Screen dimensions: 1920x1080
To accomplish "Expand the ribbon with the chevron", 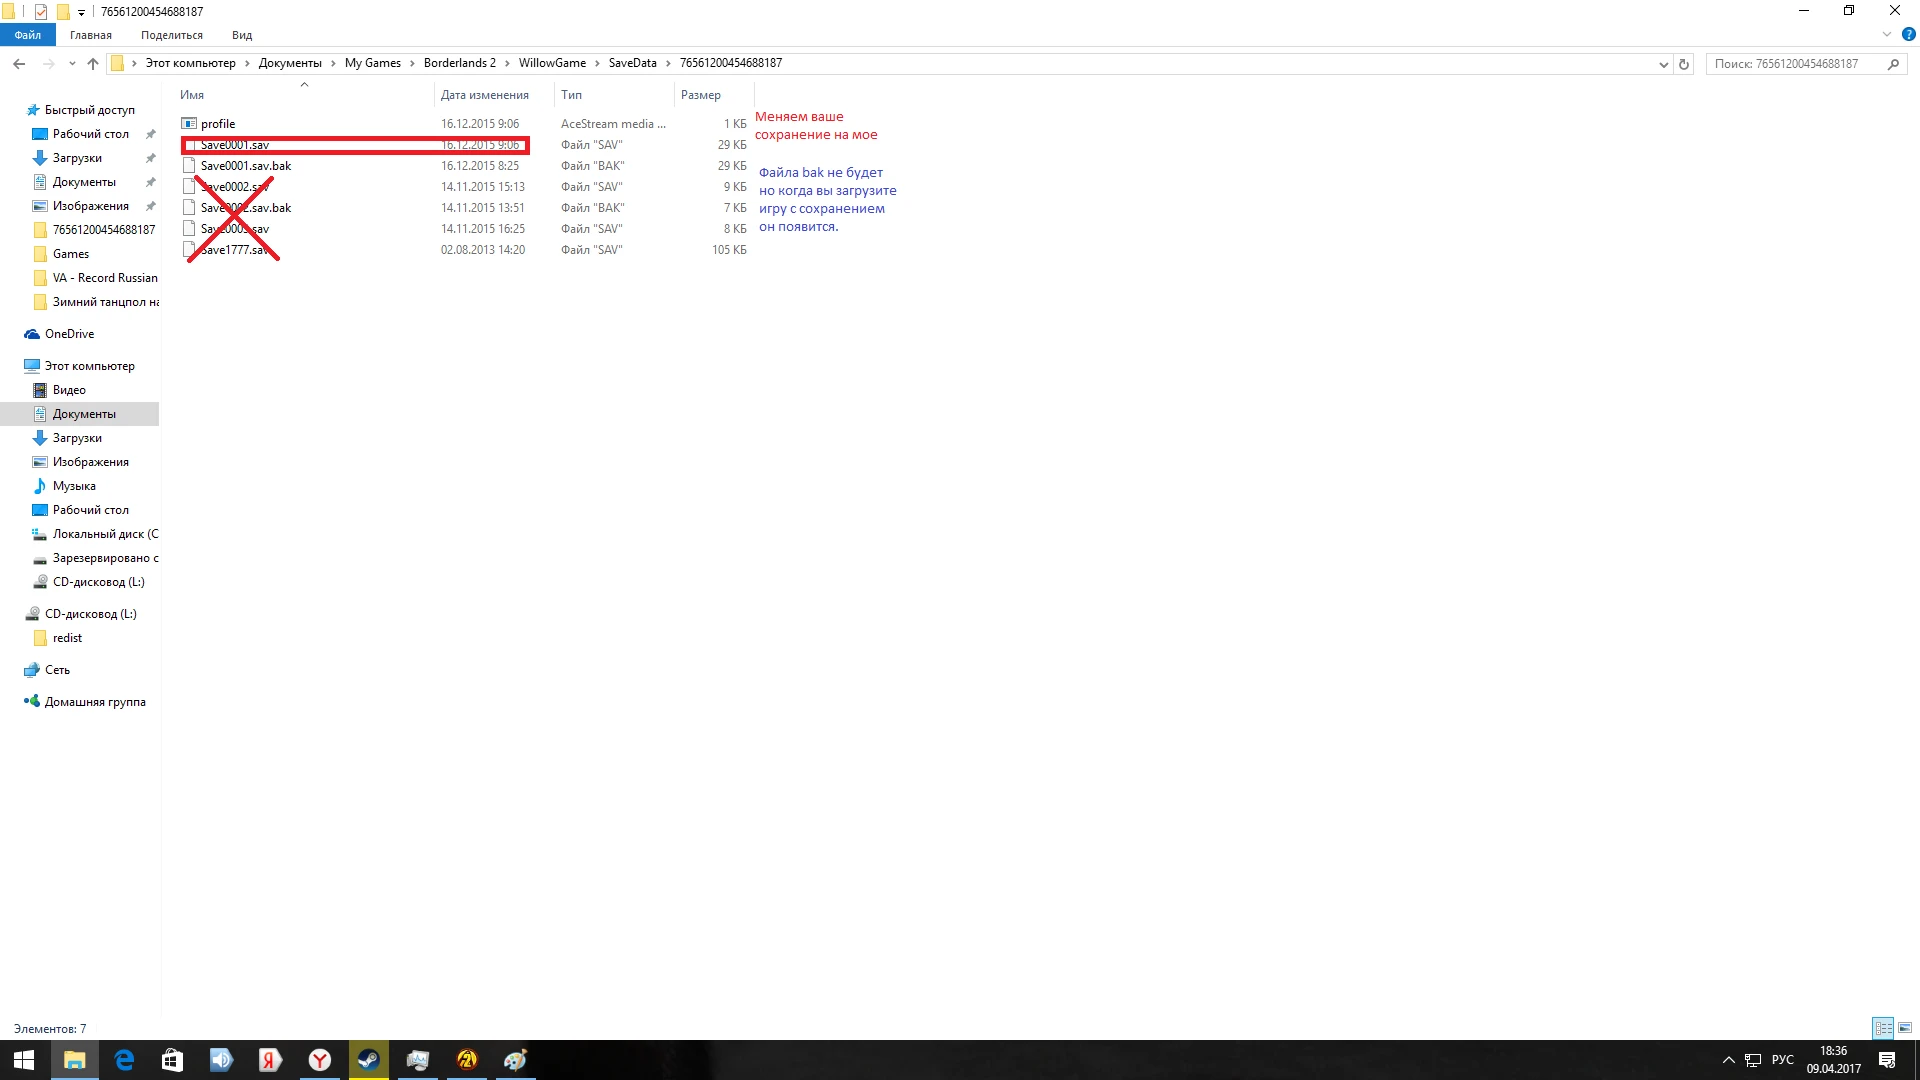I will click(x=1887, y=34).
